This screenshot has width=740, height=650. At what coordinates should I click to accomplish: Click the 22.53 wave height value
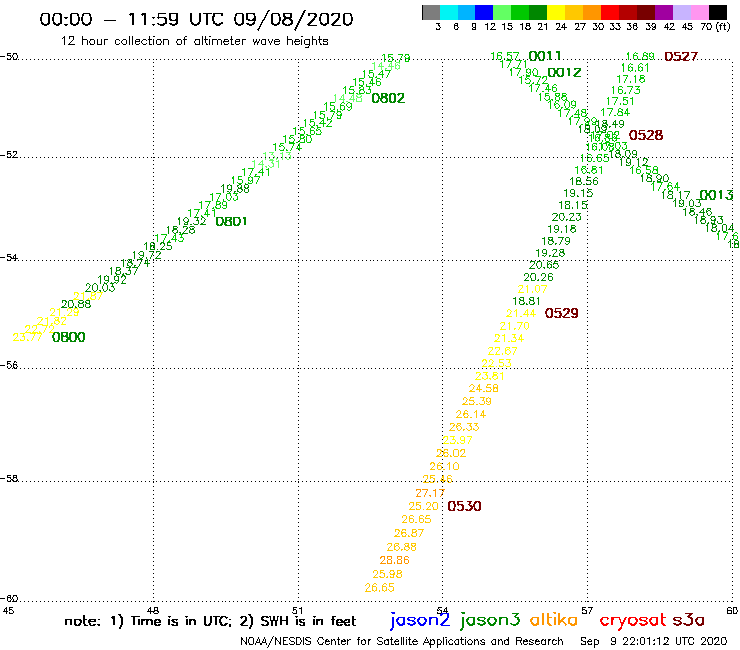coord(496,363)
